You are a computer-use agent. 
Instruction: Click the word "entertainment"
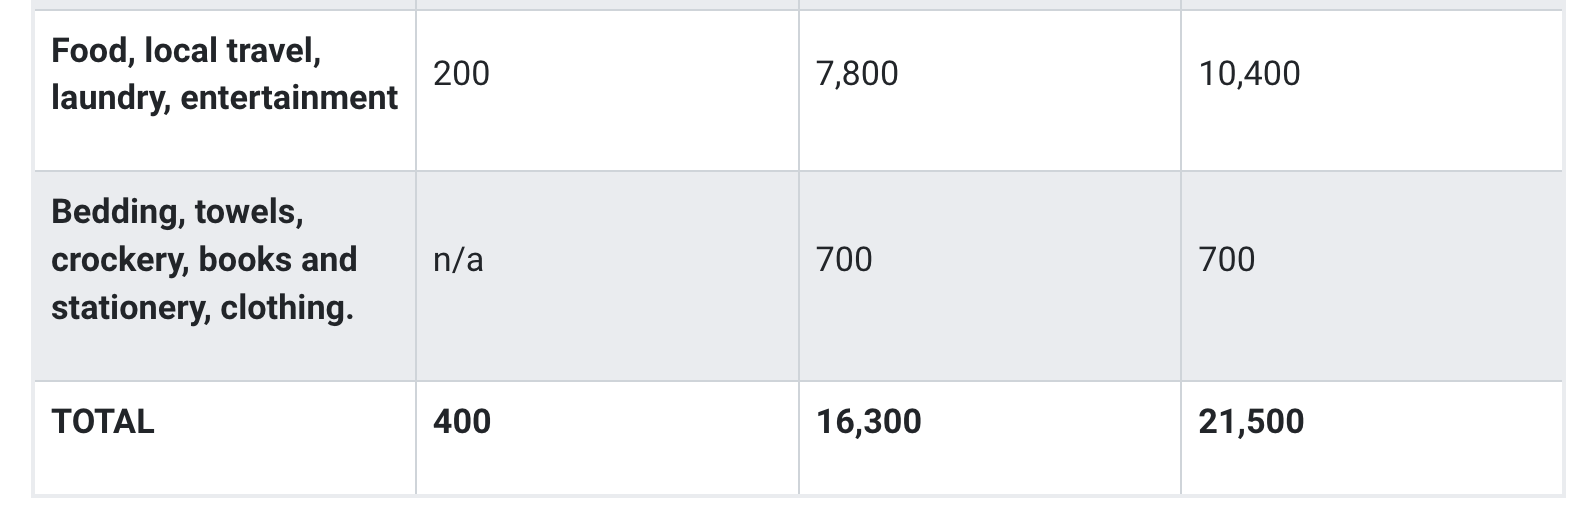pos(289,98)
